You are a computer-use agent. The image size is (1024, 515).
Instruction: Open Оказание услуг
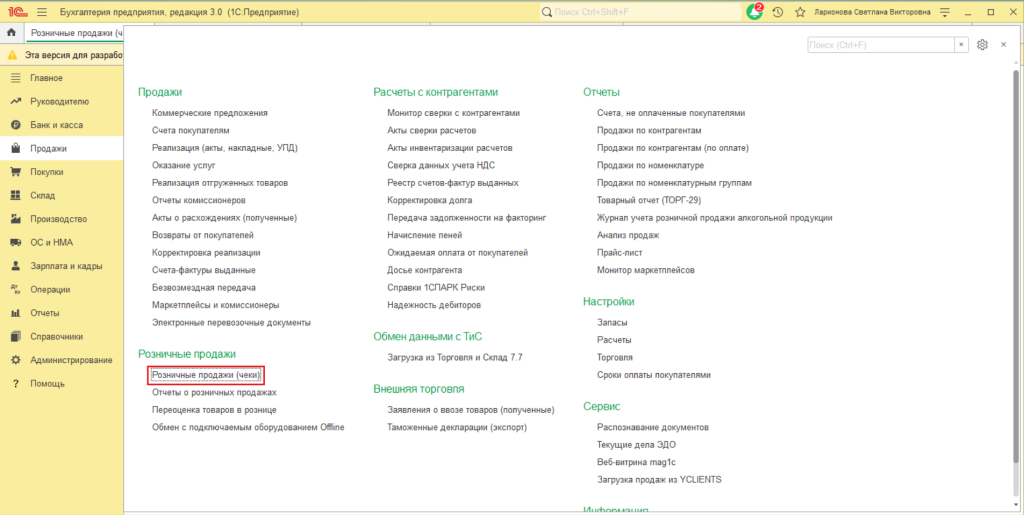[x=184, y=165]
